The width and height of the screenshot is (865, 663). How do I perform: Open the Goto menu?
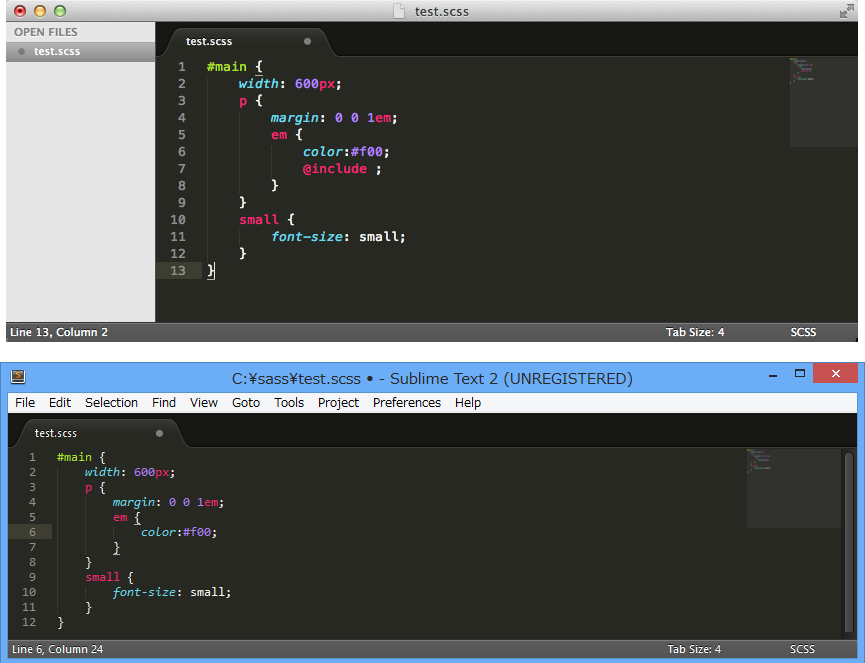246,403
